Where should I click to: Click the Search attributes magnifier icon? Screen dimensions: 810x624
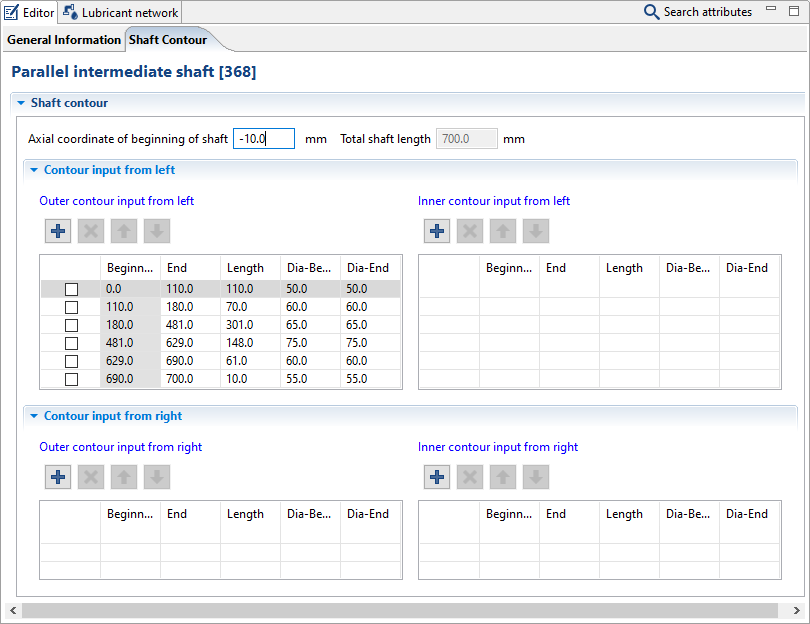pyautogui.click(x=651, y=12)
